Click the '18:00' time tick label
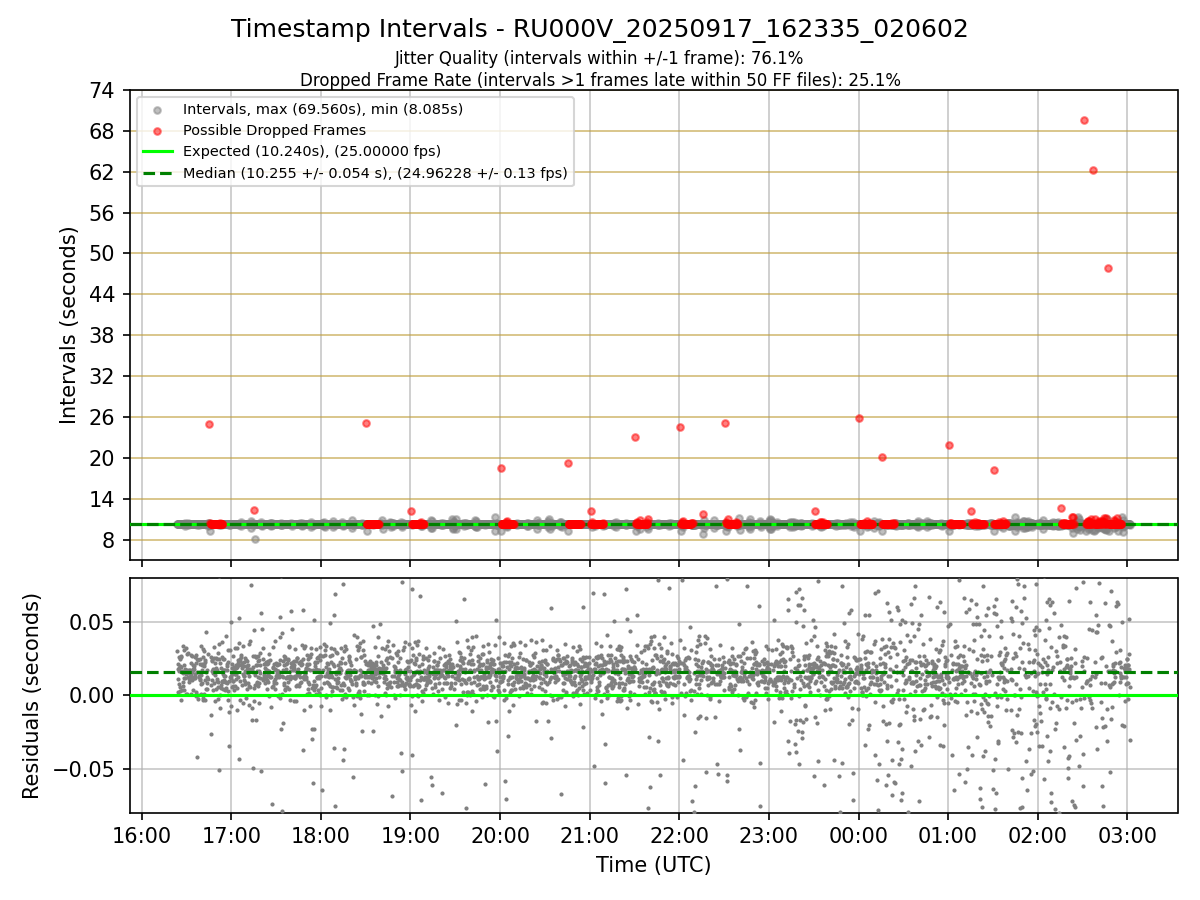The height and width of the screenshot is (900, 1200). tap(321, 835)
